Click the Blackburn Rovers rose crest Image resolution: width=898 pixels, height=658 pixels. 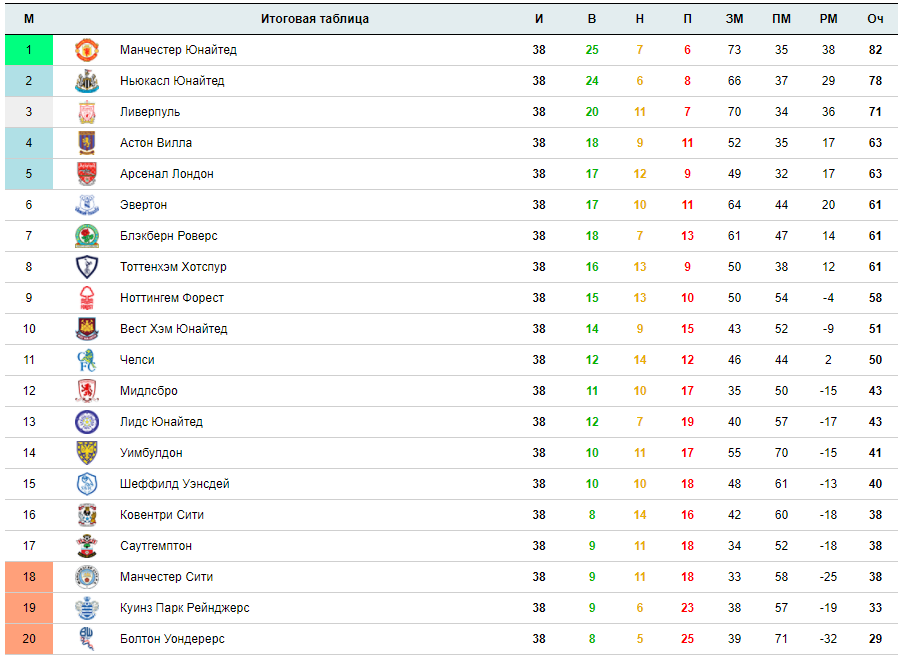click(86, 235)
